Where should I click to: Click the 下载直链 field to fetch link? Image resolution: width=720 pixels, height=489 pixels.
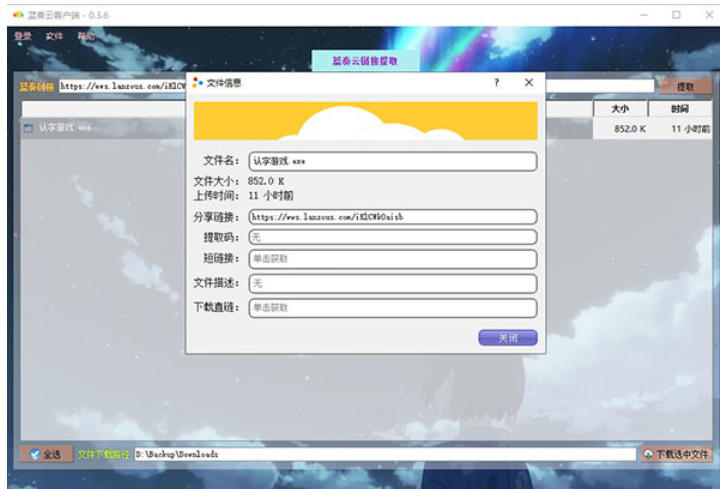coord(392,308)
